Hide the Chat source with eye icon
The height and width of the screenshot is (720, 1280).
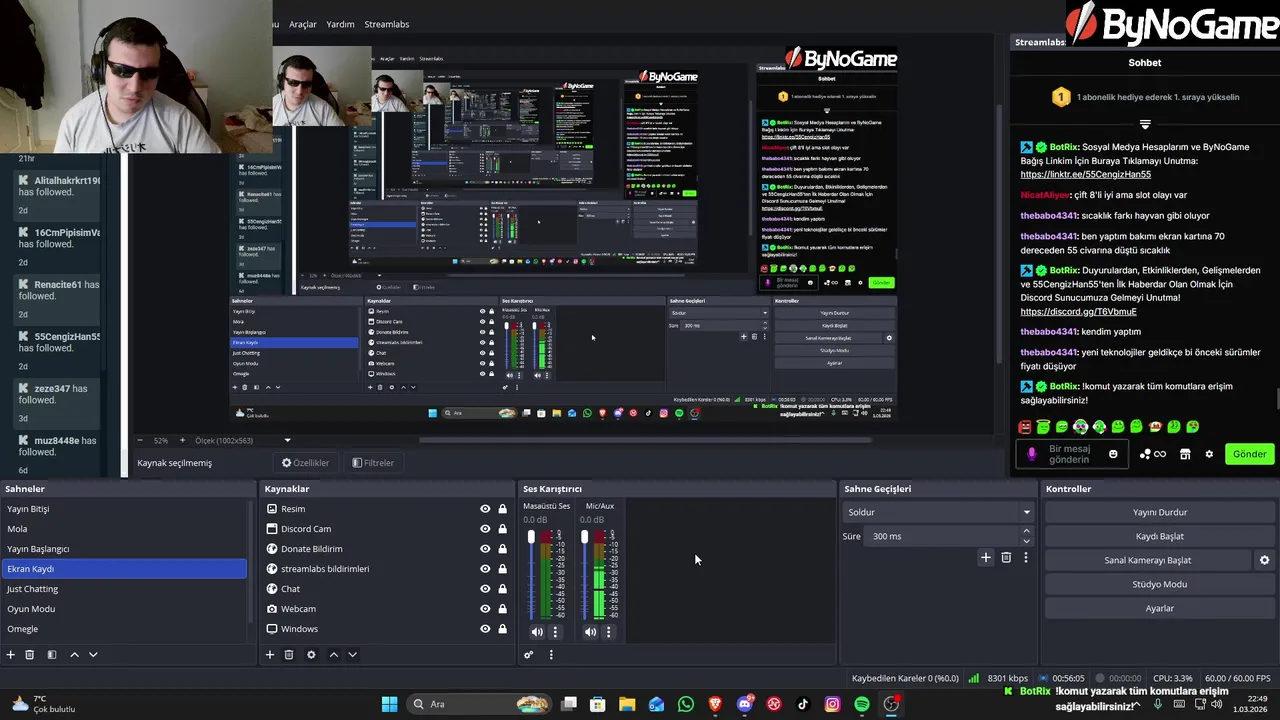485,589
